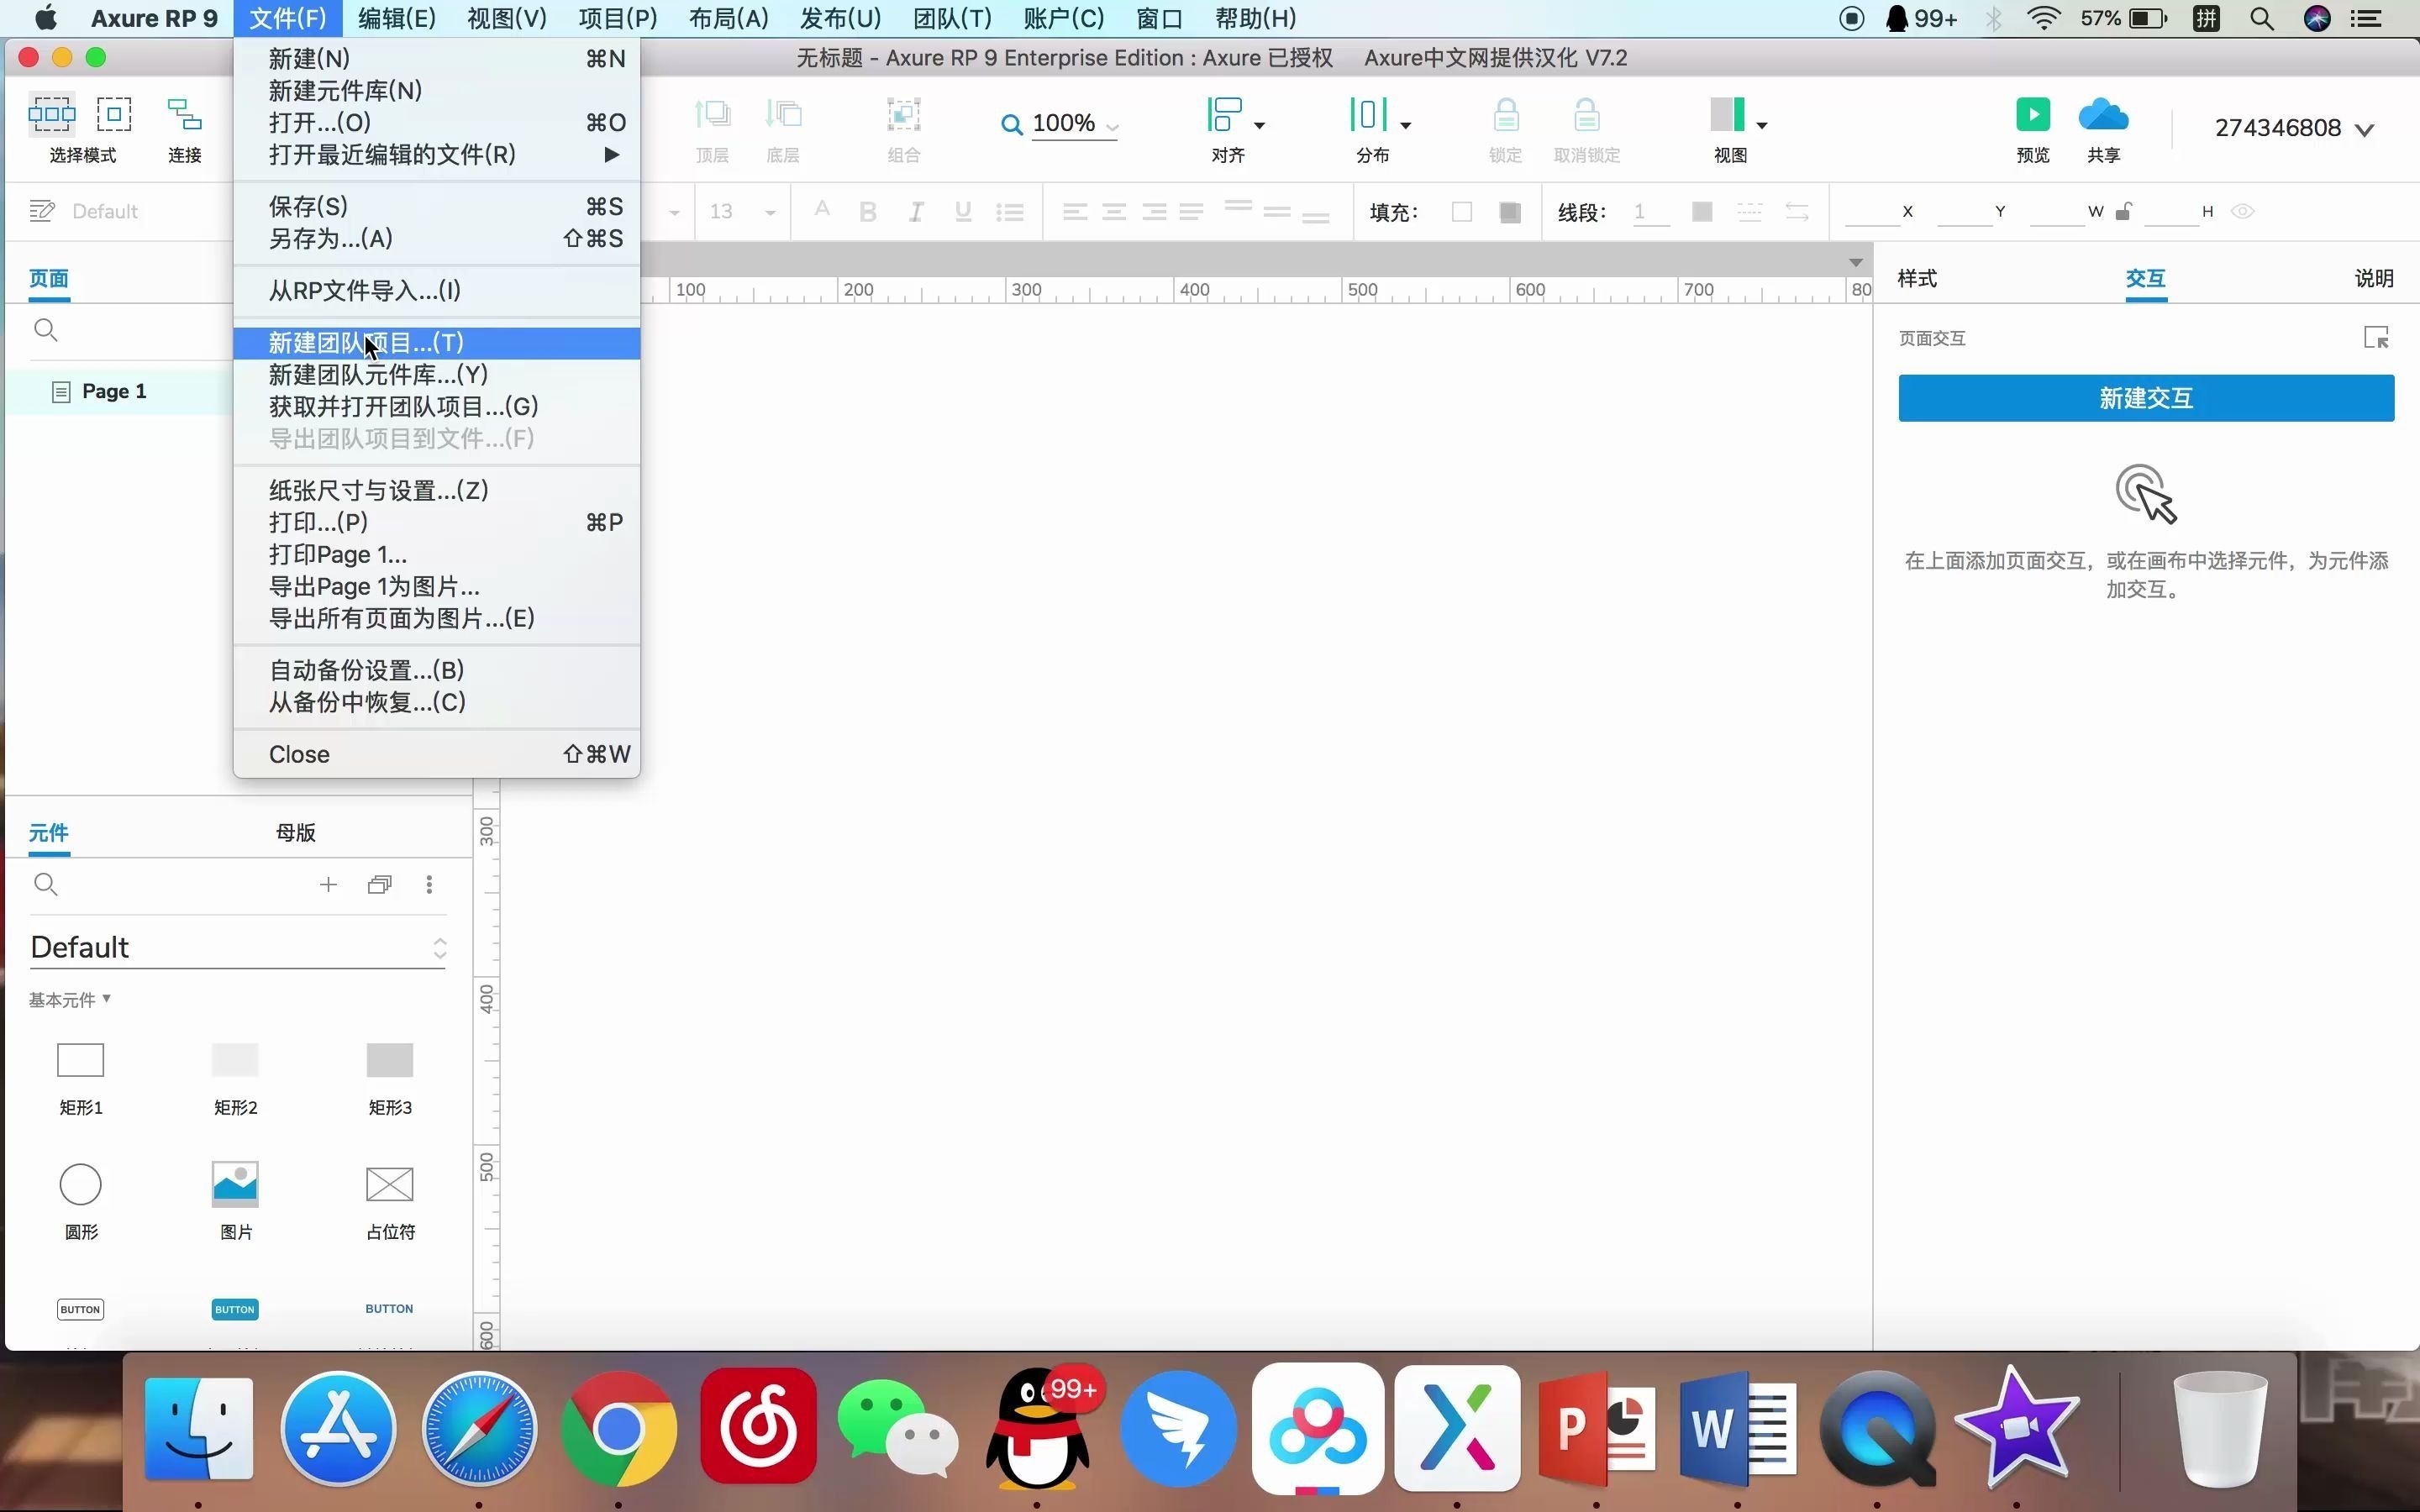
Task: Click the 锁定 lock icon
Action: point(1506,114)
